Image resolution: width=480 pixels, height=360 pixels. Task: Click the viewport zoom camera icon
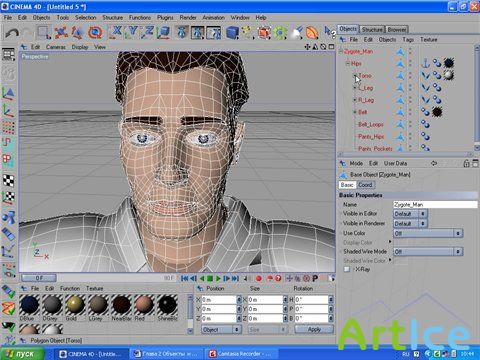pyautogui.click(x=315, y=47)
